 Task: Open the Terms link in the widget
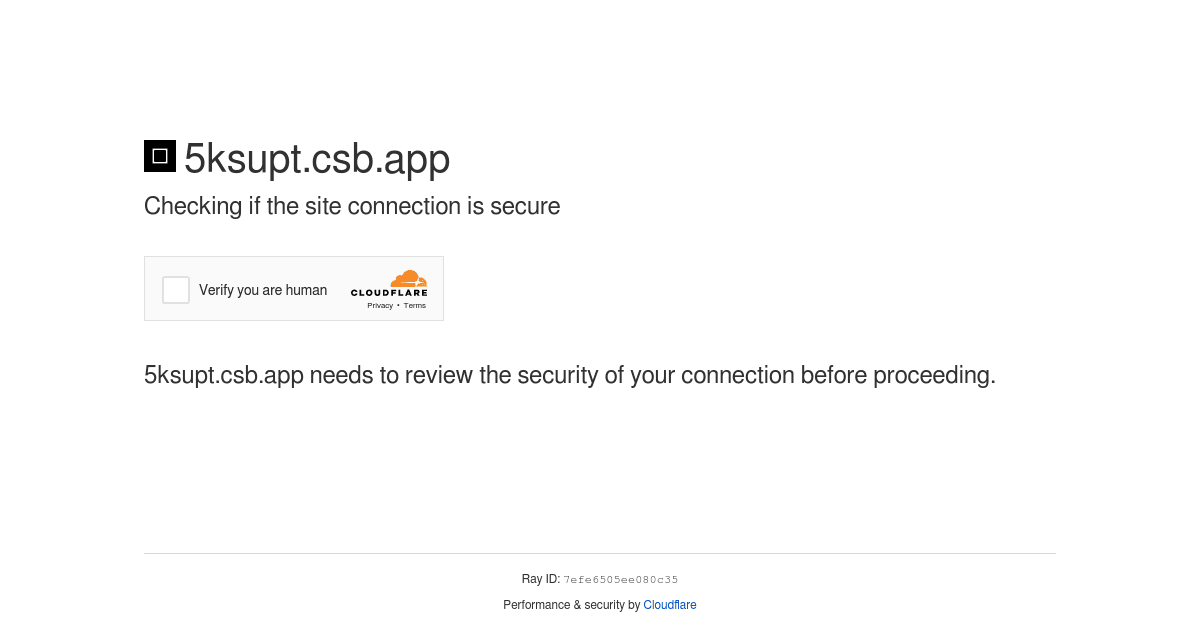point(415,306)
